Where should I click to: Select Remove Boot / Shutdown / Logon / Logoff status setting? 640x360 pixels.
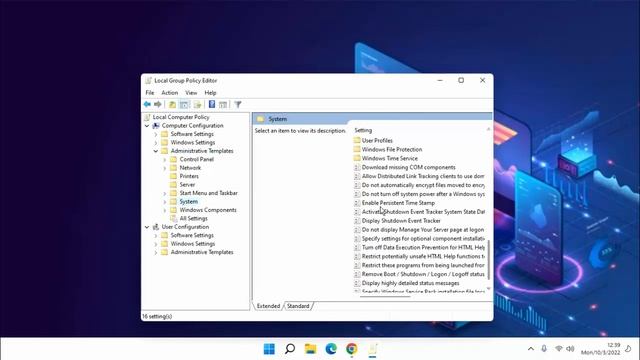click(x=423, y=274)
